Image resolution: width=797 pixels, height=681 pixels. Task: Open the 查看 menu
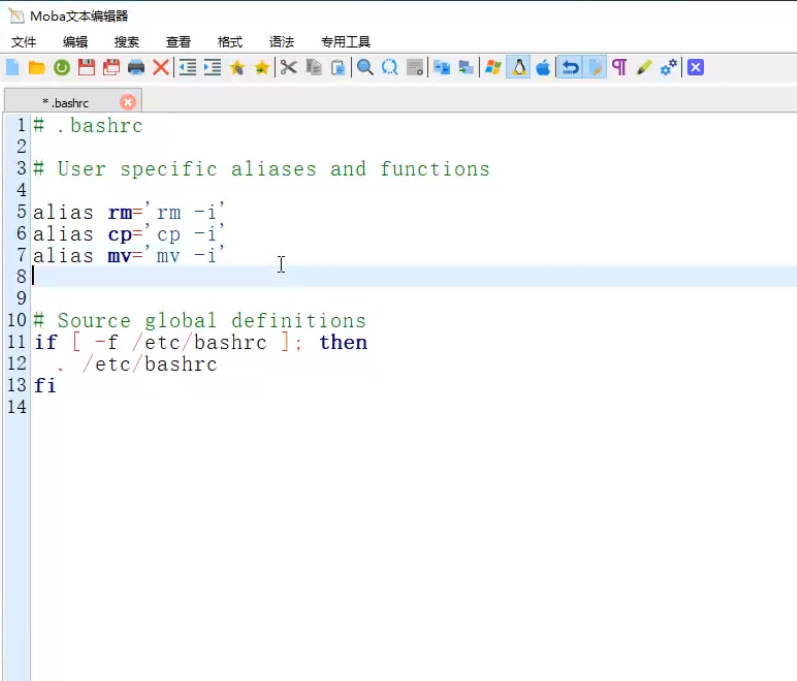coord(178,42)
